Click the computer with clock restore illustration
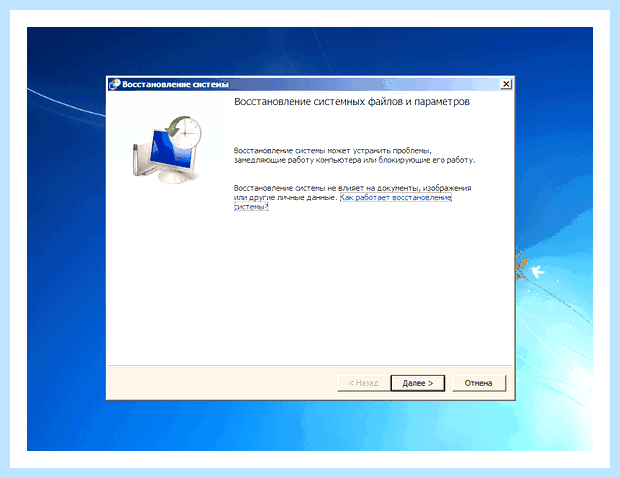Screen dimensions: 620x478 (167, 149)
